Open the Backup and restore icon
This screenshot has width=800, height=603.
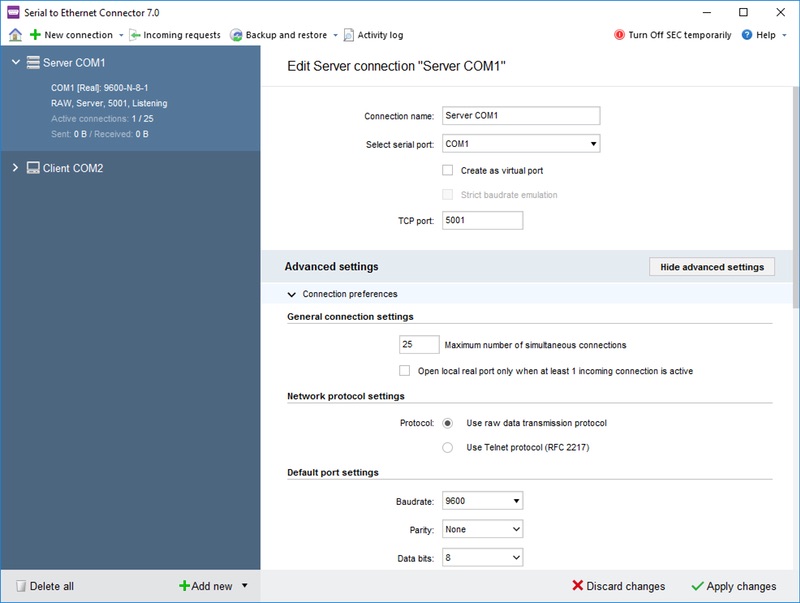point(236,35)
